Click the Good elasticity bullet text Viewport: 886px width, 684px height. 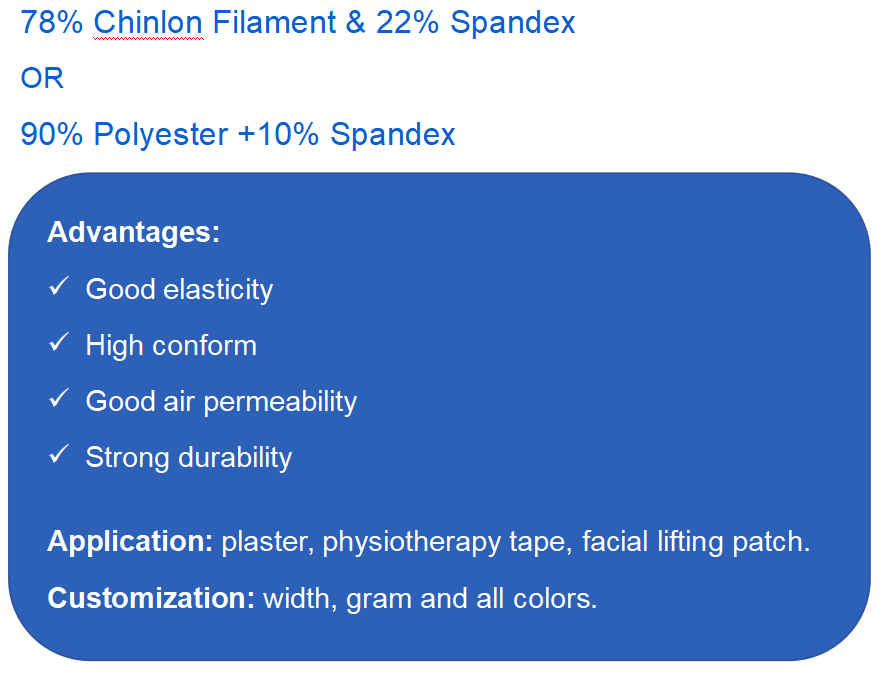tap(179, 290)
